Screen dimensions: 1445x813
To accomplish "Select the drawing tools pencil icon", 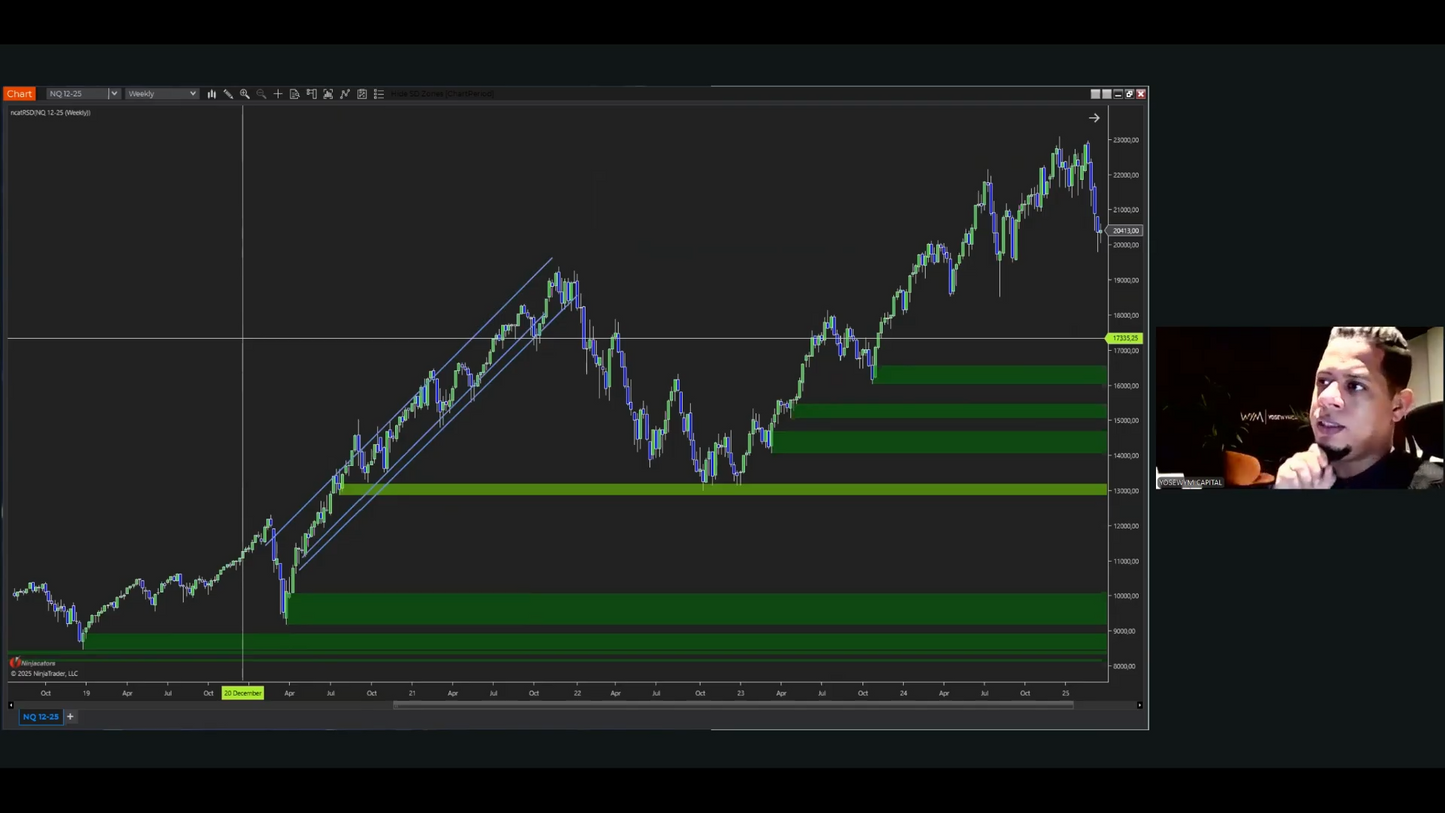I will [228, 94].
